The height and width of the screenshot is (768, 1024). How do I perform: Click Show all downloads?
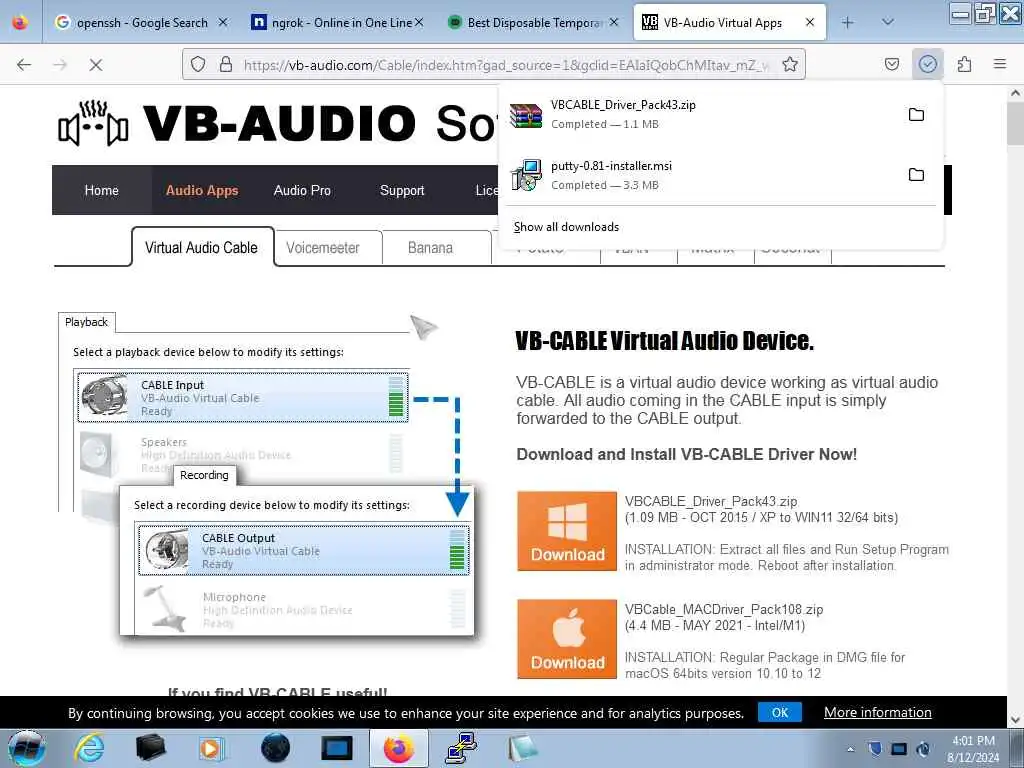pos(566,227)
